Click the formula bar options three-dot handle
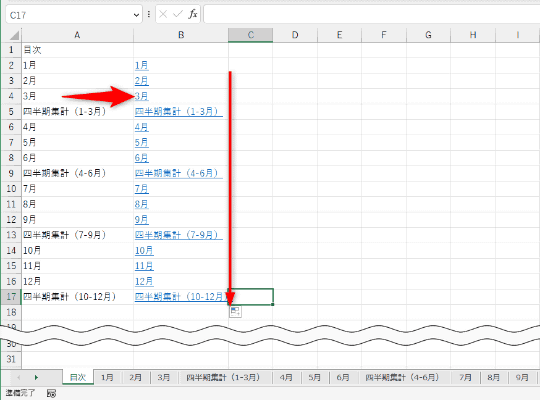This screenshot has height=400, width=540. 149,14
